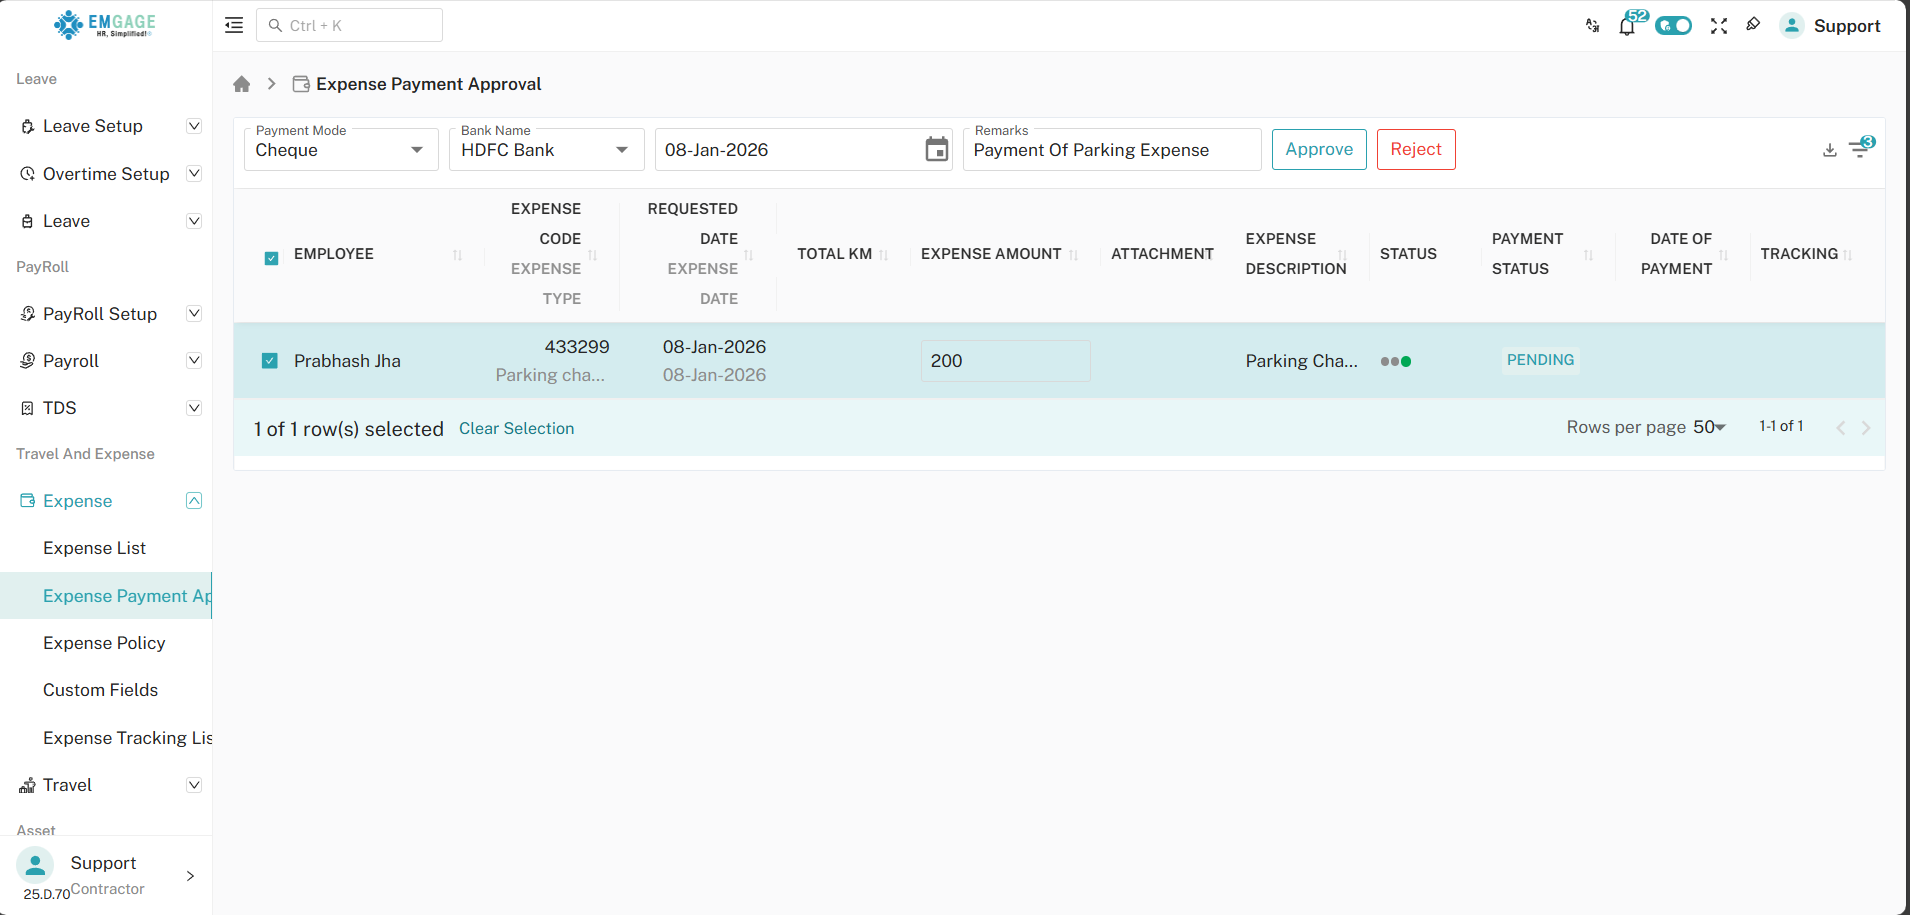Viewport: 1910px width, 915px height.
Task: Click the notification bell icon
Action: (1627, 27)
